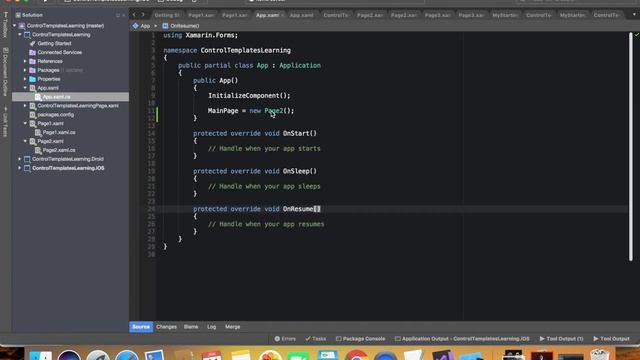The width and height of the screenshot is (640, 360).
Task: Click the code analysis checkmark icon
Action: (636, 35)
